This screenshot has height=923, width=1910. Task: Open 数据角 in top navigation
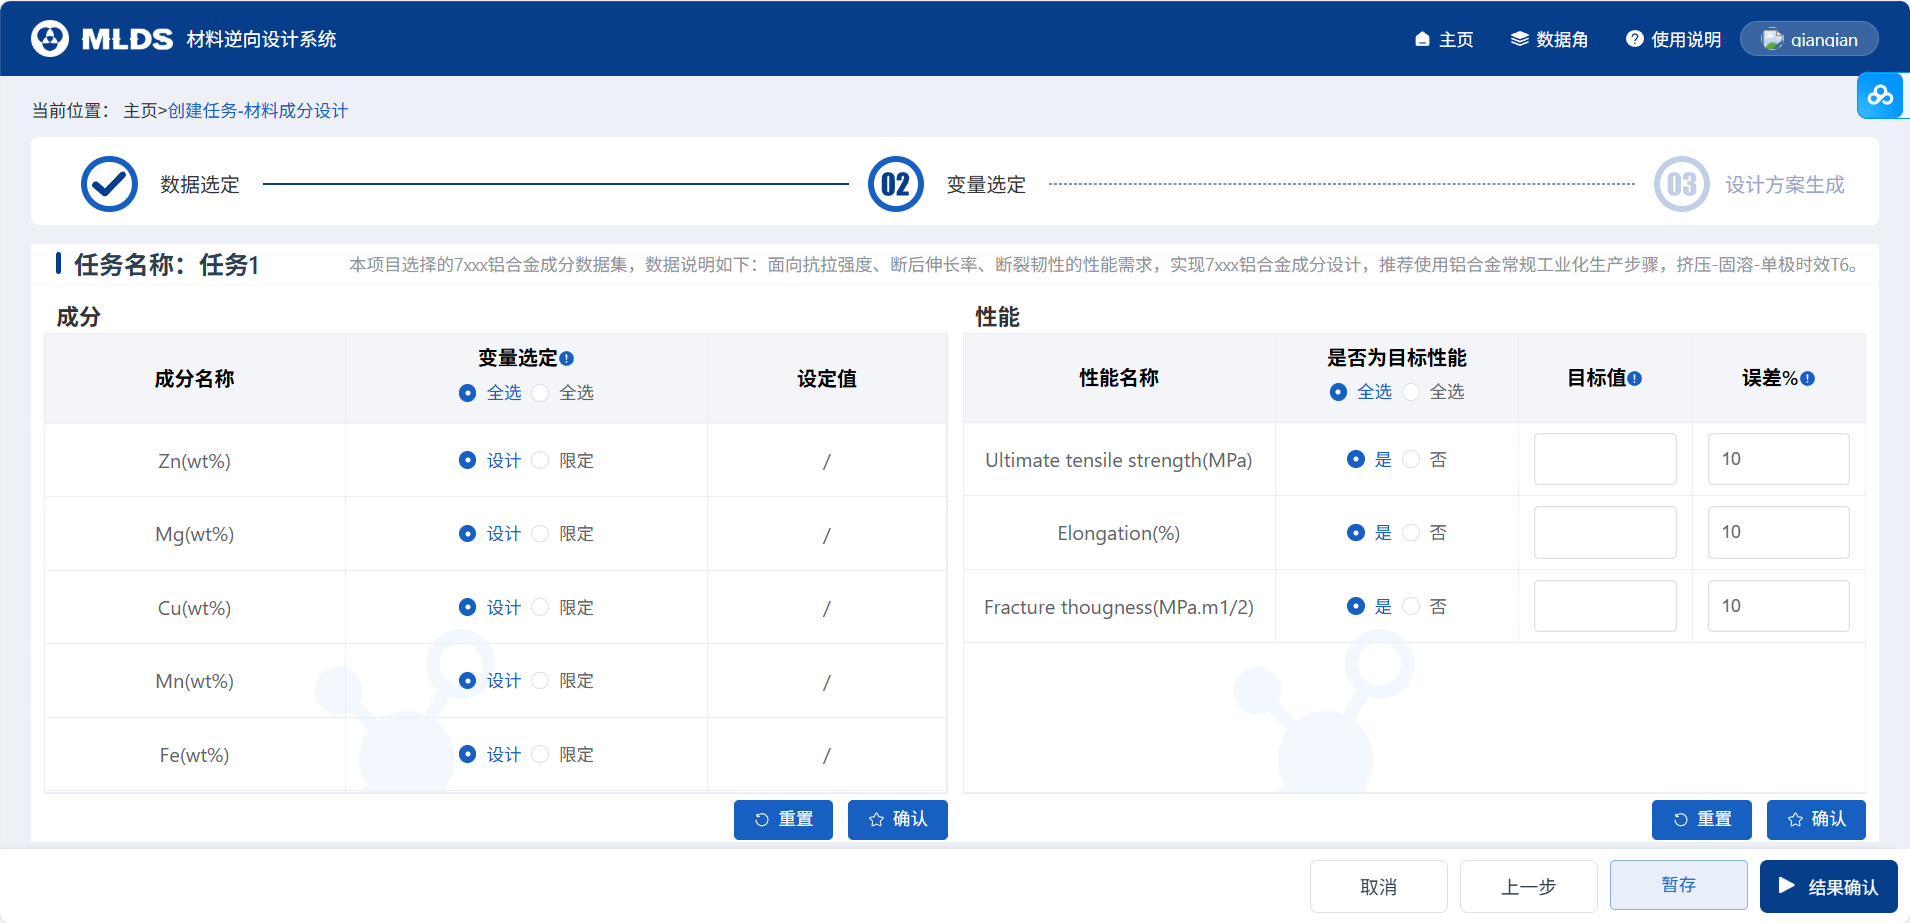pos(1549,39)
